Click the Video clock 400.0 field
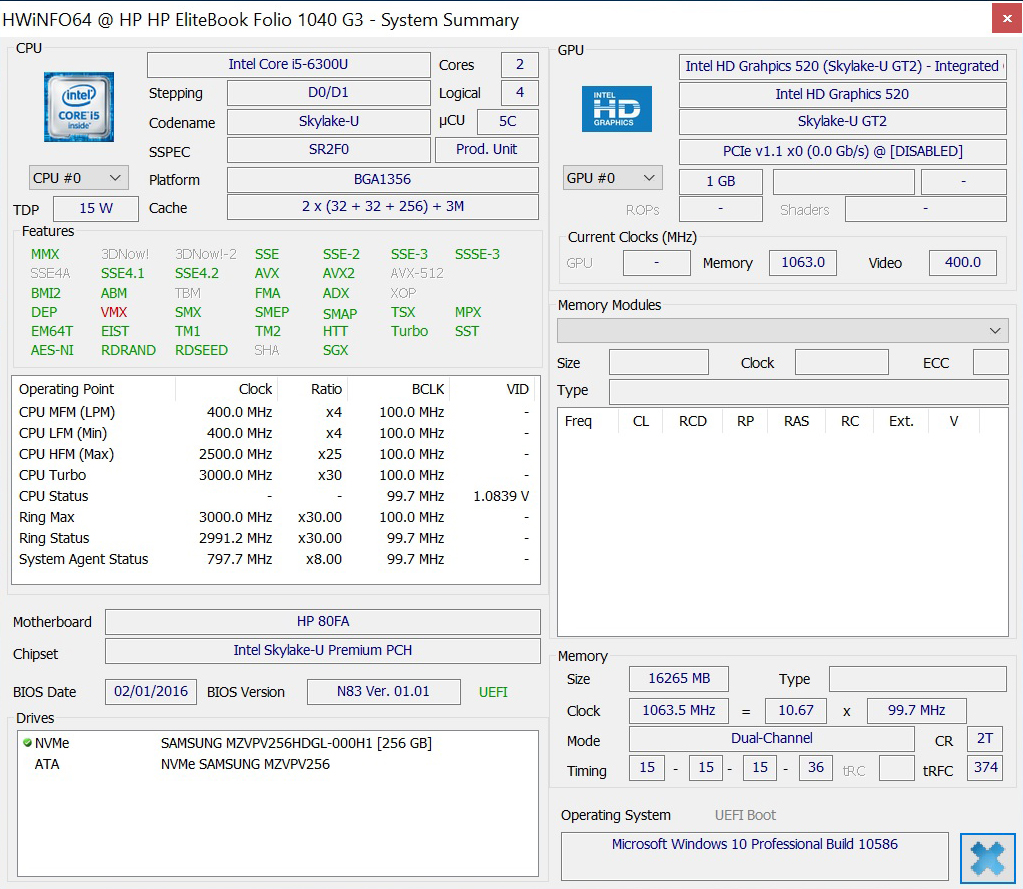Screen dimensions: 1023x889 click(x=963, y=263)
